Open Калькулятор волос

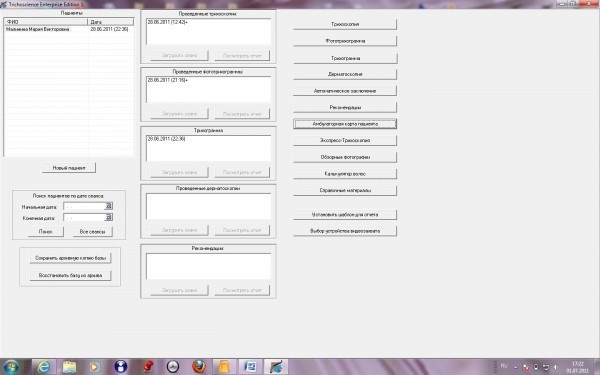pyautogui.click(x=345, y=174)
